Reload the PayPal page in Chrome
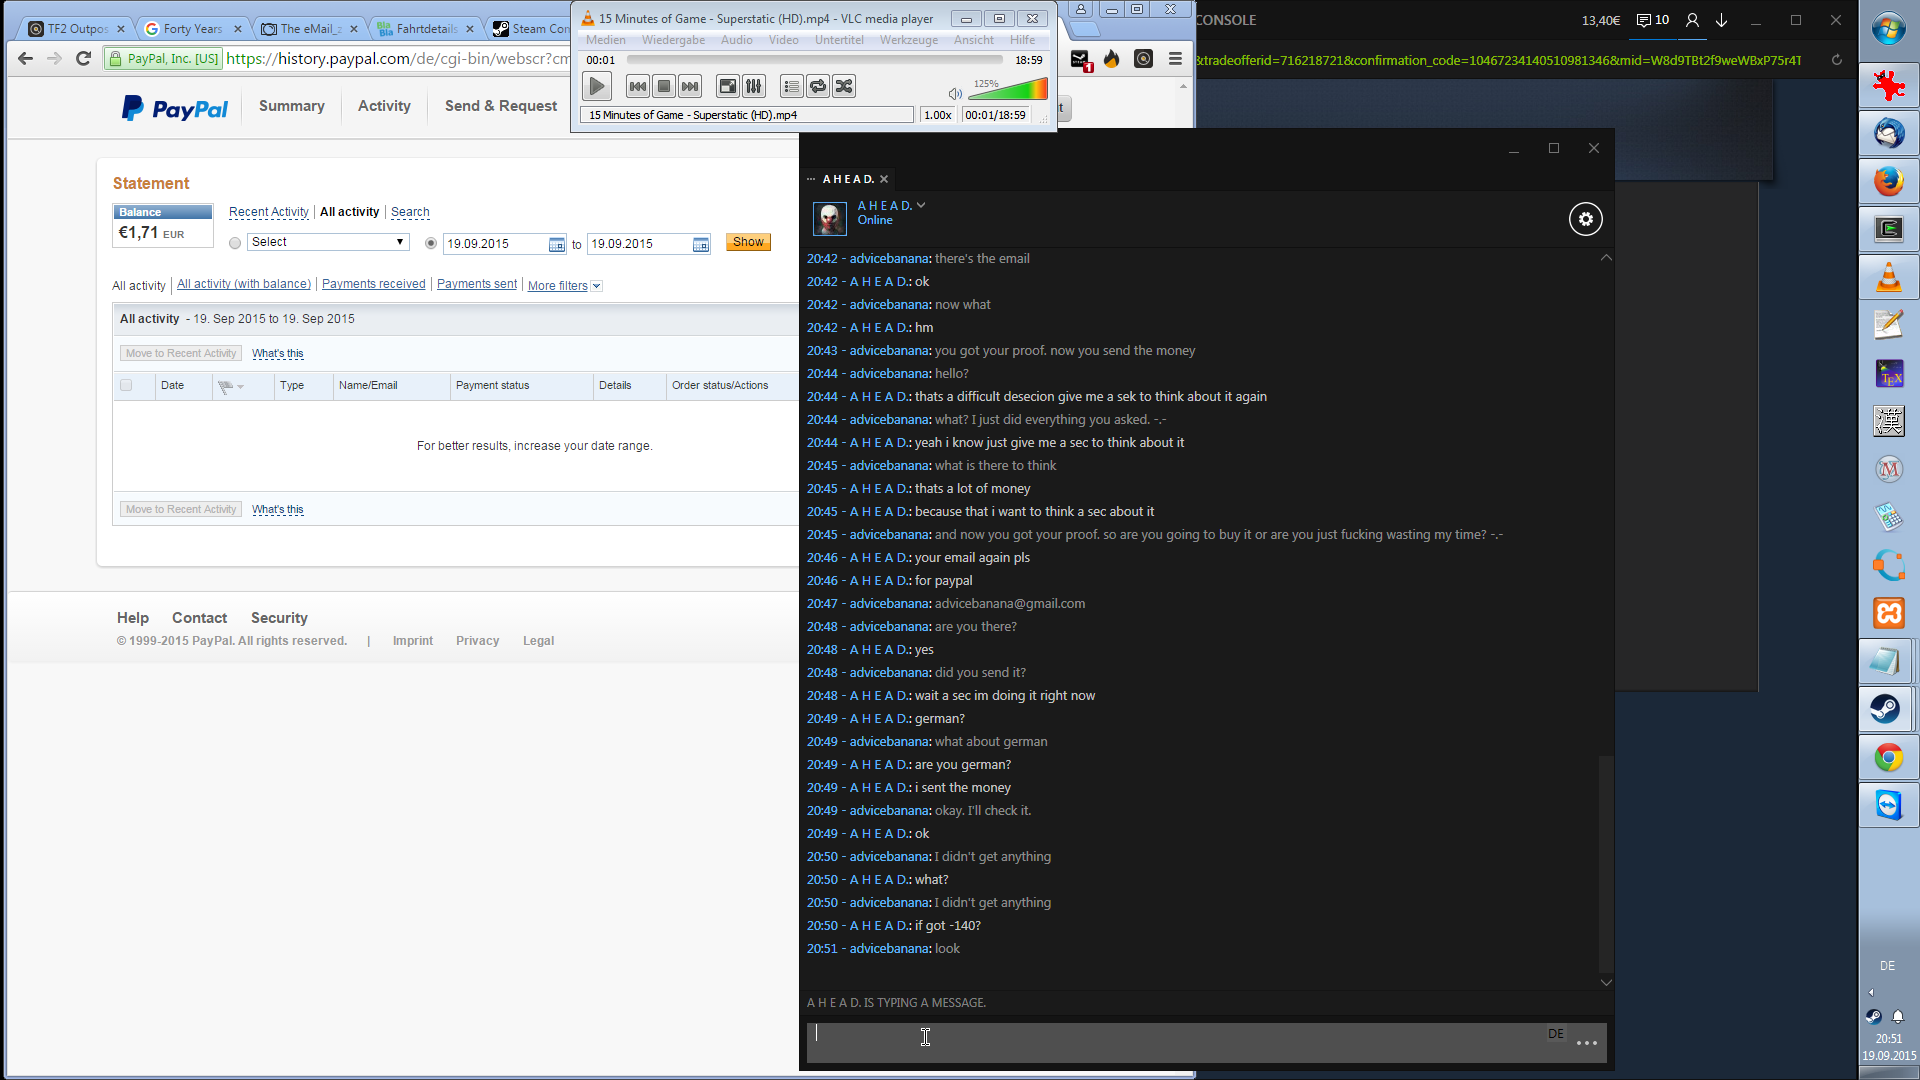1920x1080 pixels. [84, 59]
